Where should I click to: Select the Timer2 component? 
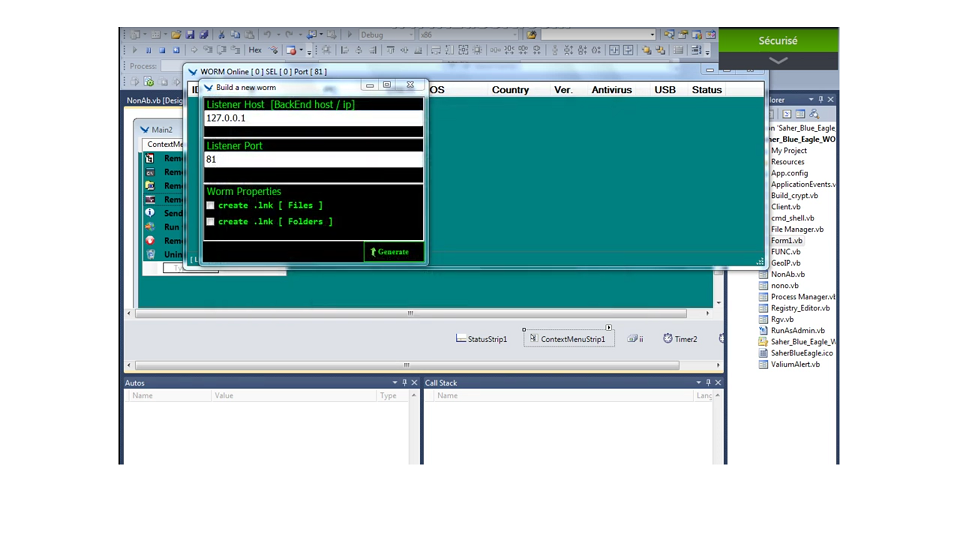[x=680, y=339]
